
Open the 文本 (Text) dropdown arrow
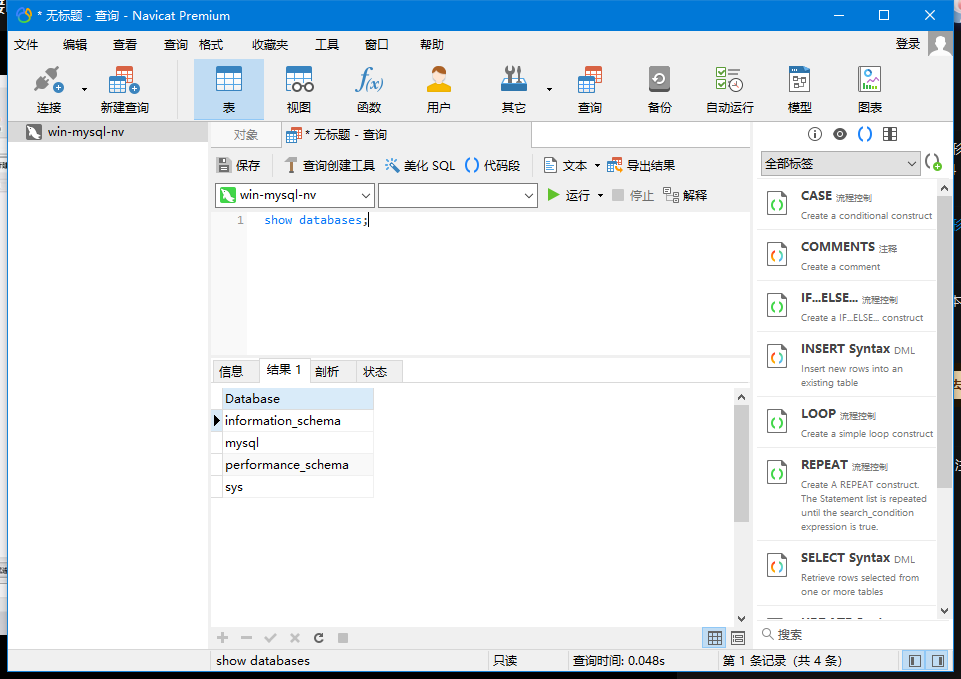coord(597,165)
